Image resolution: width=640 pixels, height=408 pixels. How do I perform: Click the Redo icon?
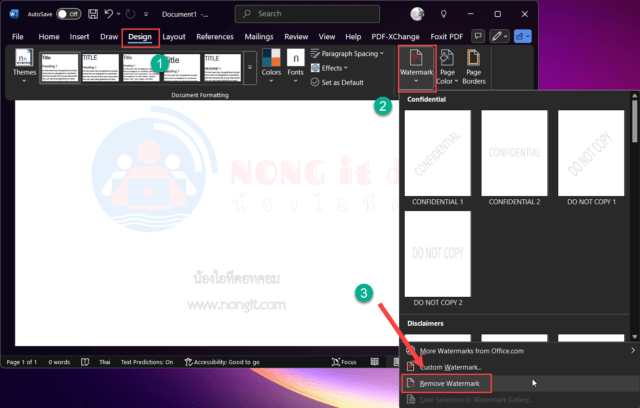pos(130,14)
